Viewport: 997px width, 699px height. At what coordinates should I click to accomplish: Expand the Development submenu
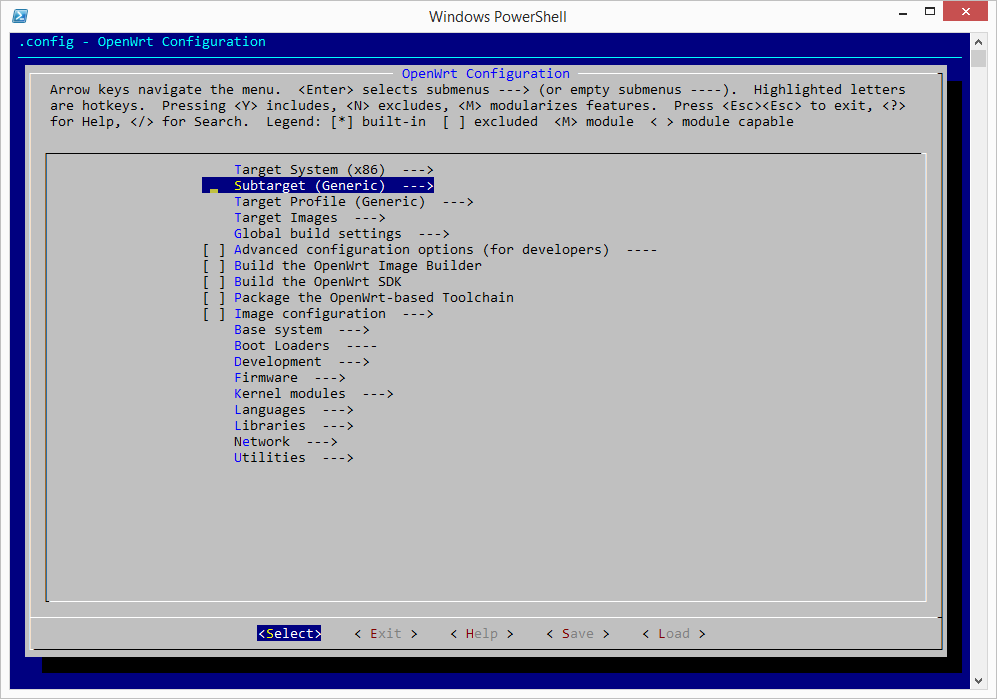coord(301,362)
